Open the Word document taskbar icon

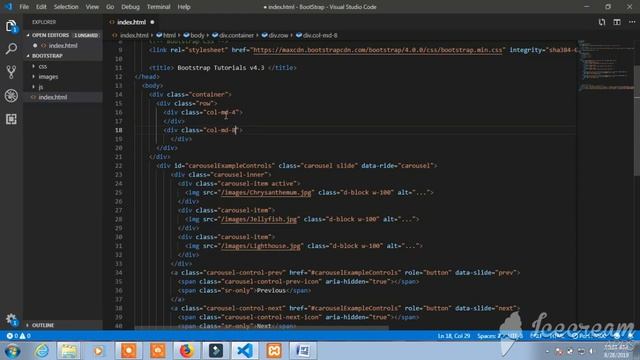pyautogui.click(x=303, y=351)
